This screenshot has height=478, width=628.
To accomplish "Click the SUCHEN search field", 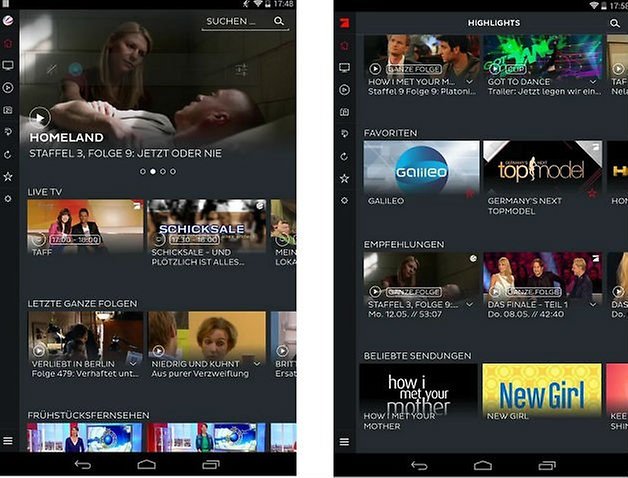I will coord(245,22).
